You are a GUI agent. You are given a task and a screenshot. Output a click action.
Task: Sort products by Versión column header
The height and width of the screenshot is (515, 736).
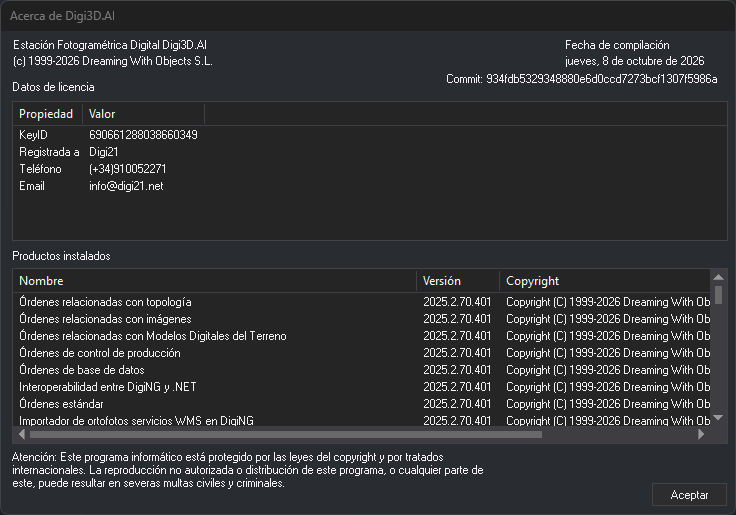458,281
